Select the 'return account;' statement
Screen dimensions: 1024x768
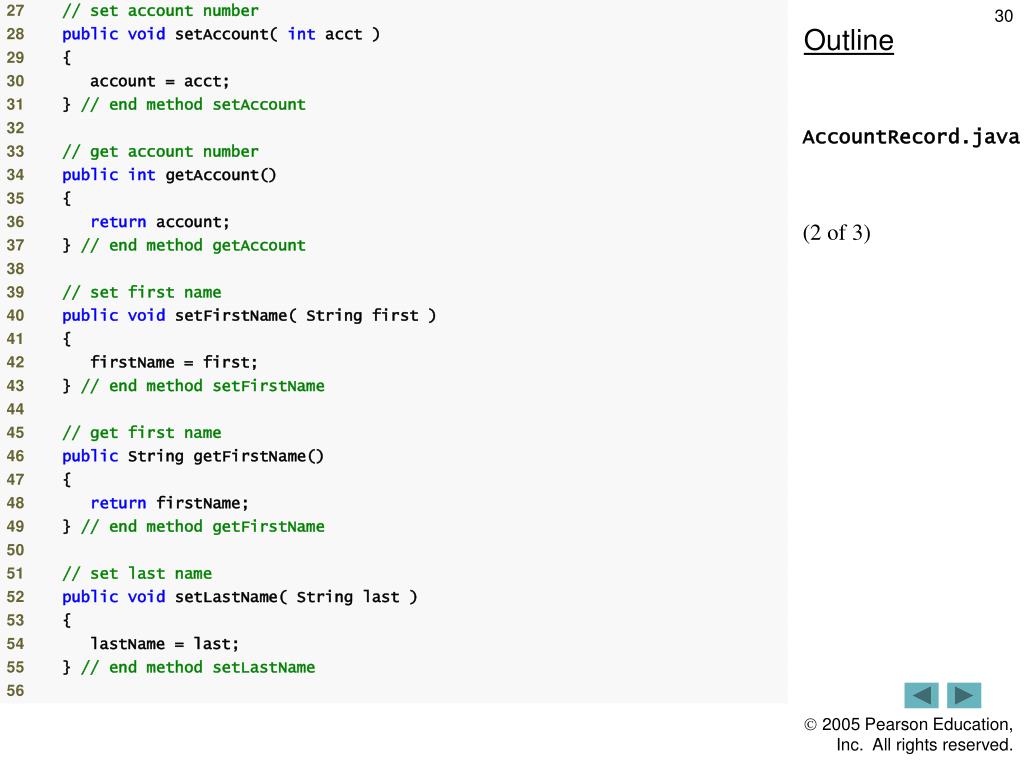coord(160,222)
